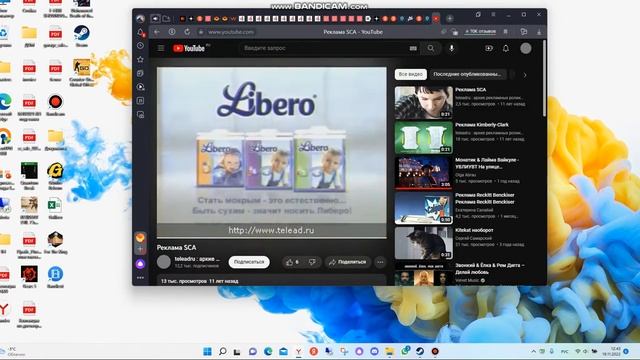Dislike the video with thumbs down

(x=312, y=262)
